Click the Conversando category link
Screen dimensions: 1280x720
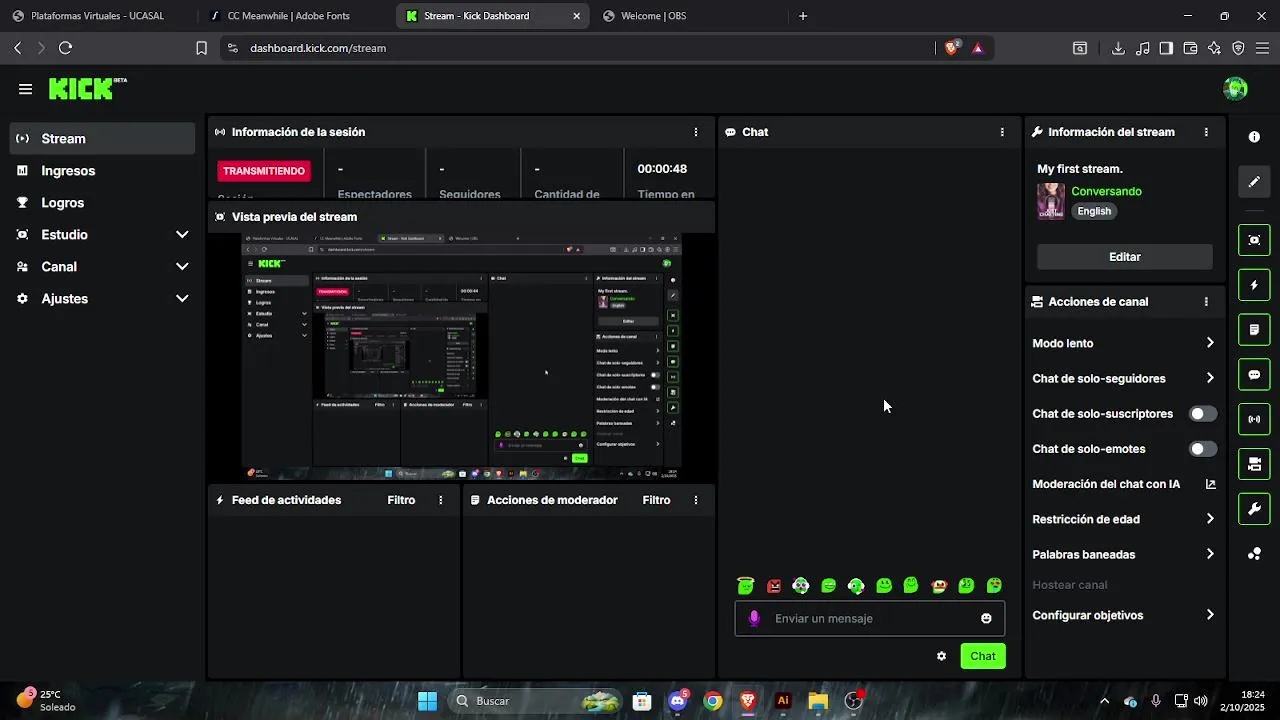click(x=1106, y=191)
